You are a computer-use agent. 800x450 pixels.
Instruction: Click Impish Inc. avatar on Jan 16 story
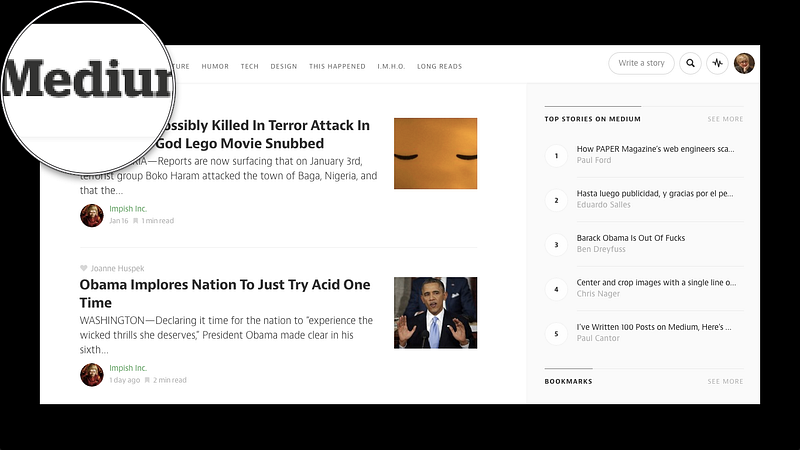pyautogui.click(x=92, y=215)
